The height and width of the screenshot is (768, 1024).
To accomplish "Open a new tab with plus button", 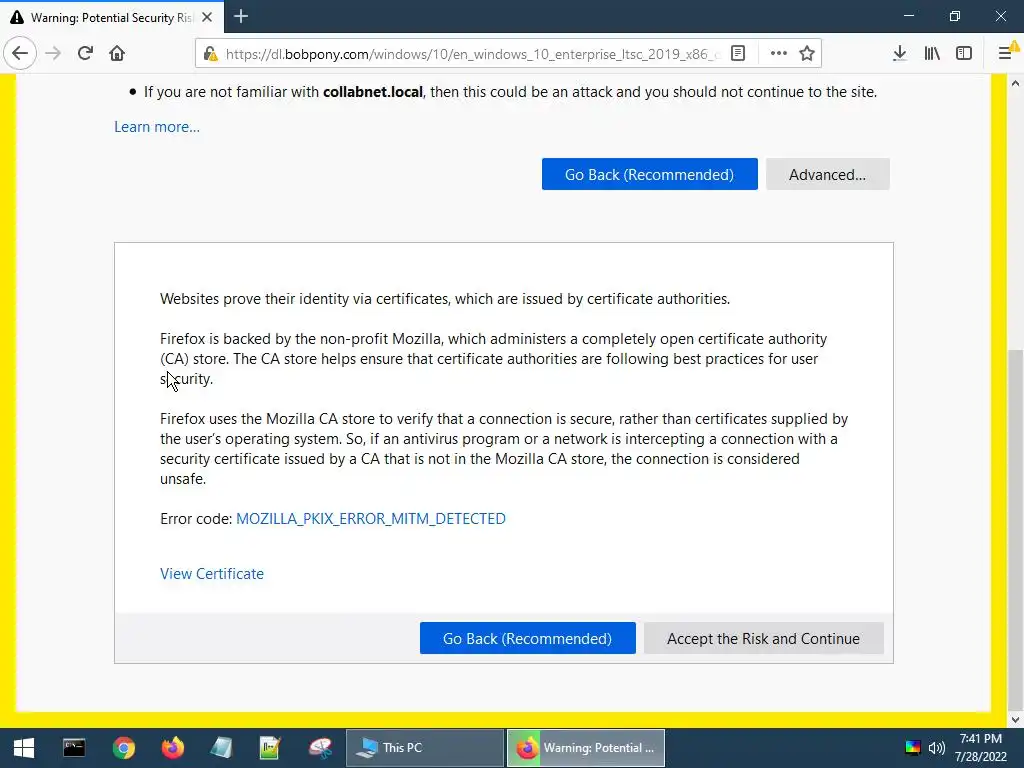I will tap(241, 16).
